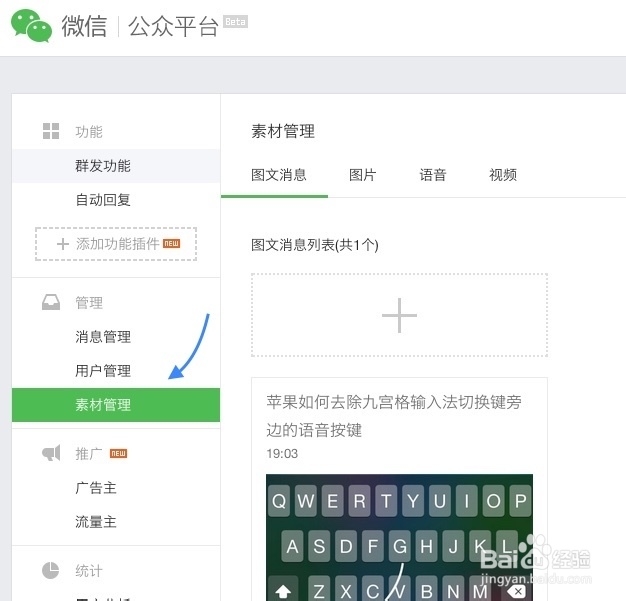The width and height of the screenshot is (626, 601).
Task: Open 消息管理 in the sidebar
Action: click(x=116, y=337)
